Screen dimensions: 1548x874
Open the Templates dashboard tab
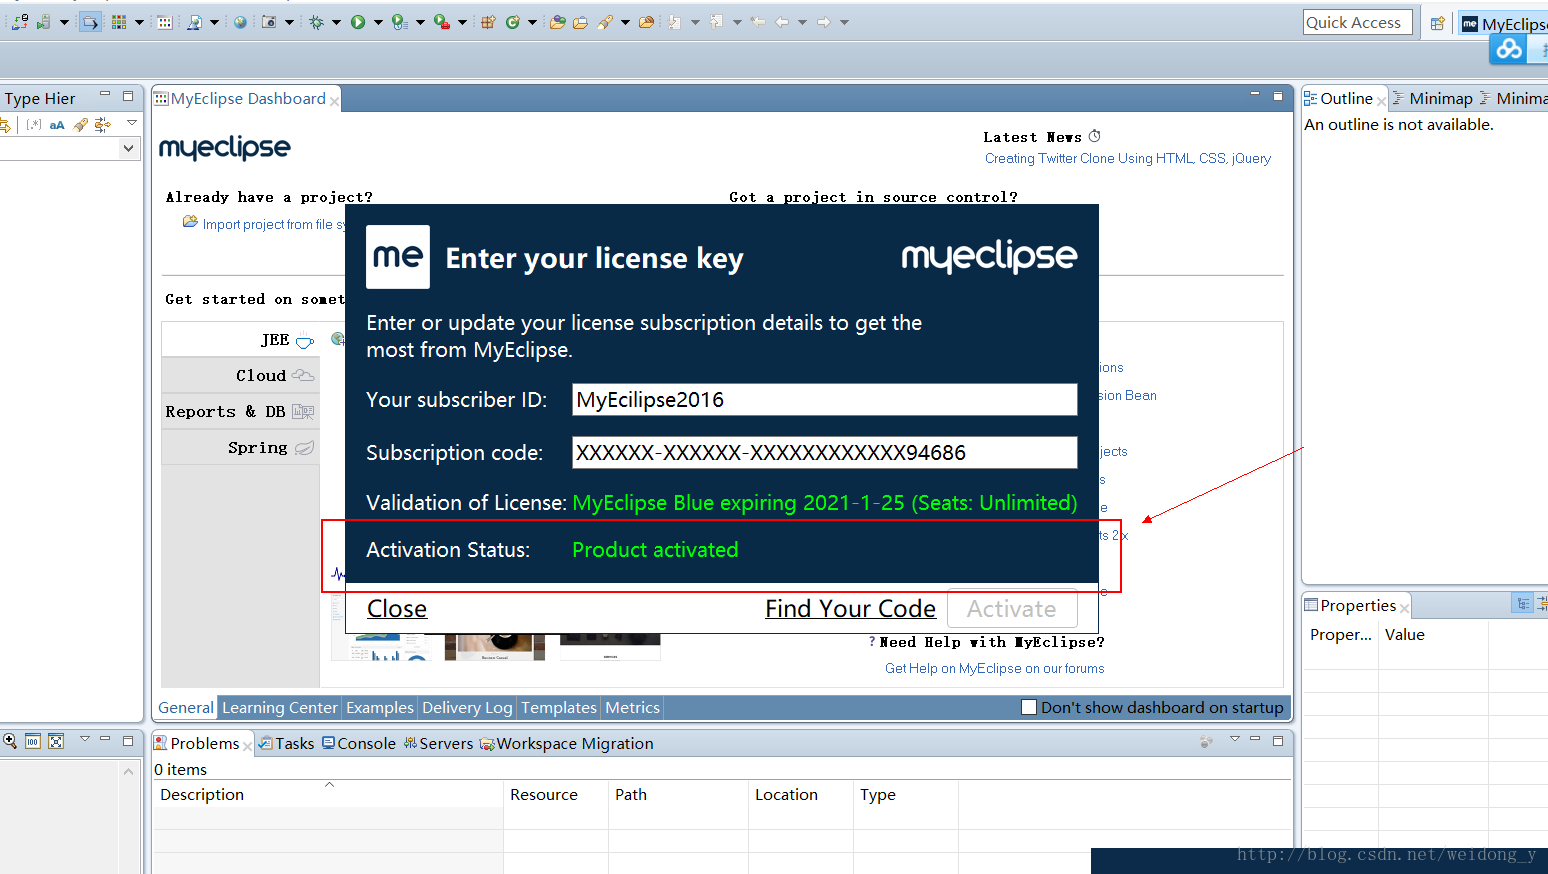tap(559, 707)
